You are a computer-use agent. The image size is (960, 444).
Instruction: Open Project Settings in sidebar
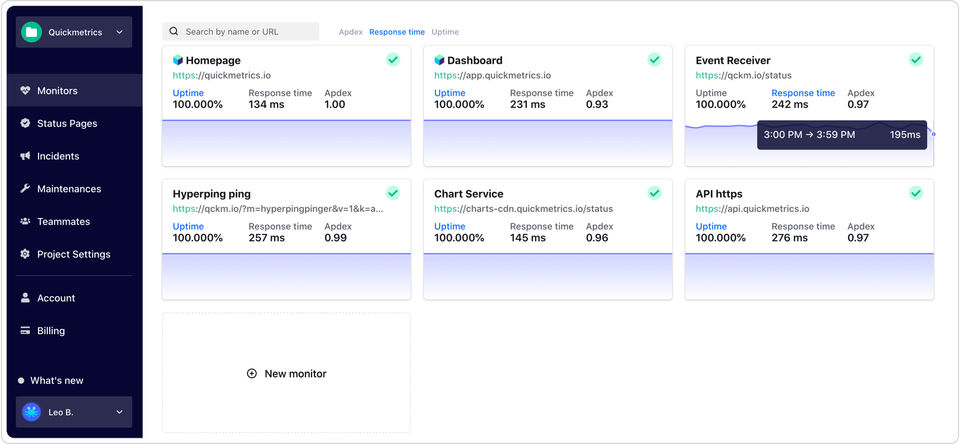[74, 254]
